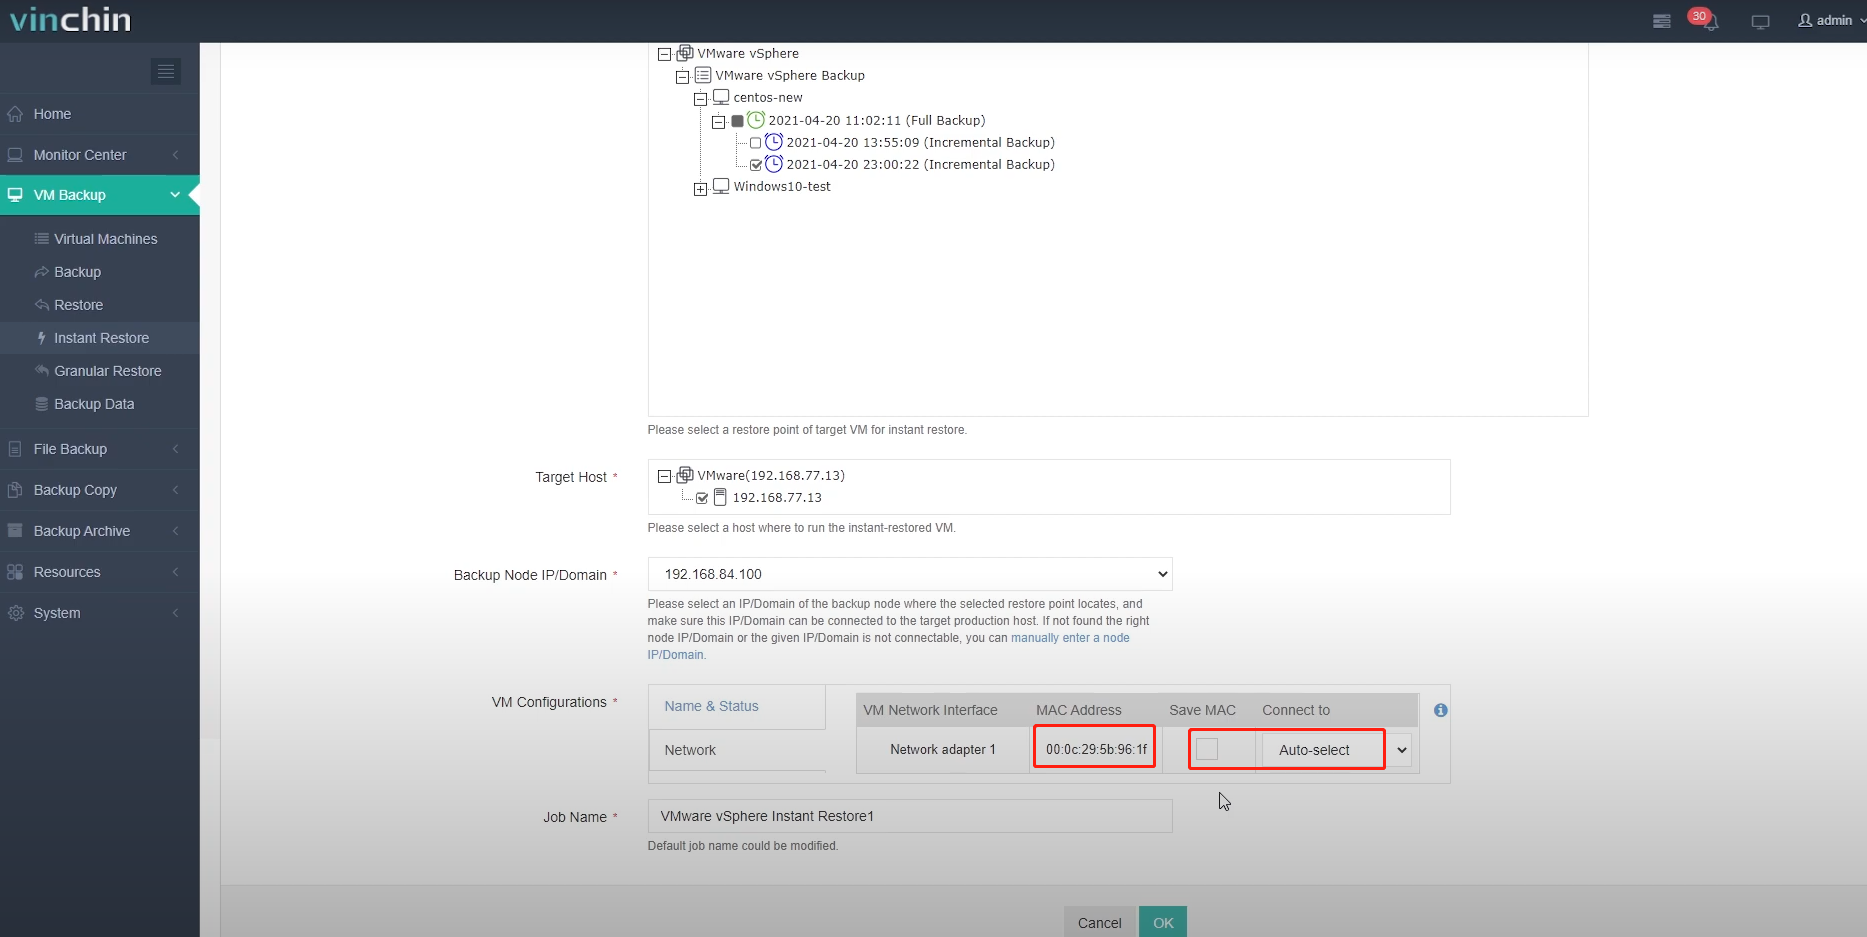Click the VMware vSphere Backup list icon
The image size is (1867, 937).
tap(703, 75)
